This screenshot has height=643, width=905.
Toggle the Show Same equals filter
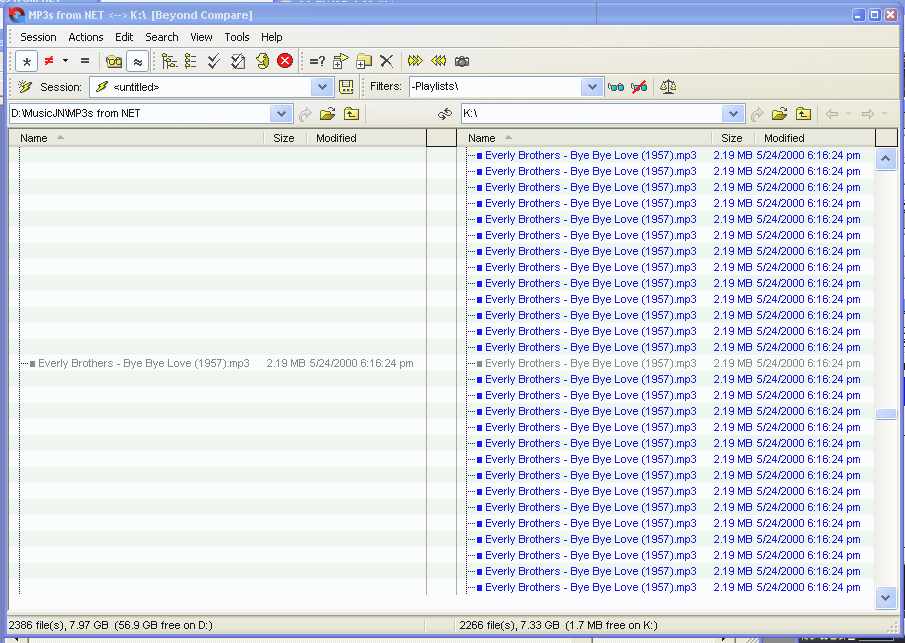pyautogui.click(x=85, y=61)
